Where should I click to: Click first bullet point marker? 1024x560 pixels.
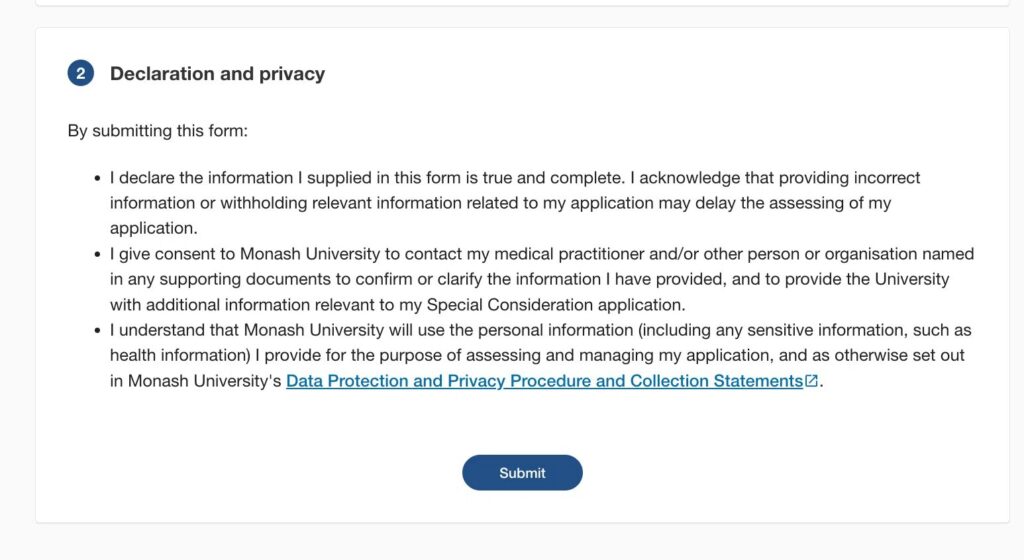[x=97, y=178]
